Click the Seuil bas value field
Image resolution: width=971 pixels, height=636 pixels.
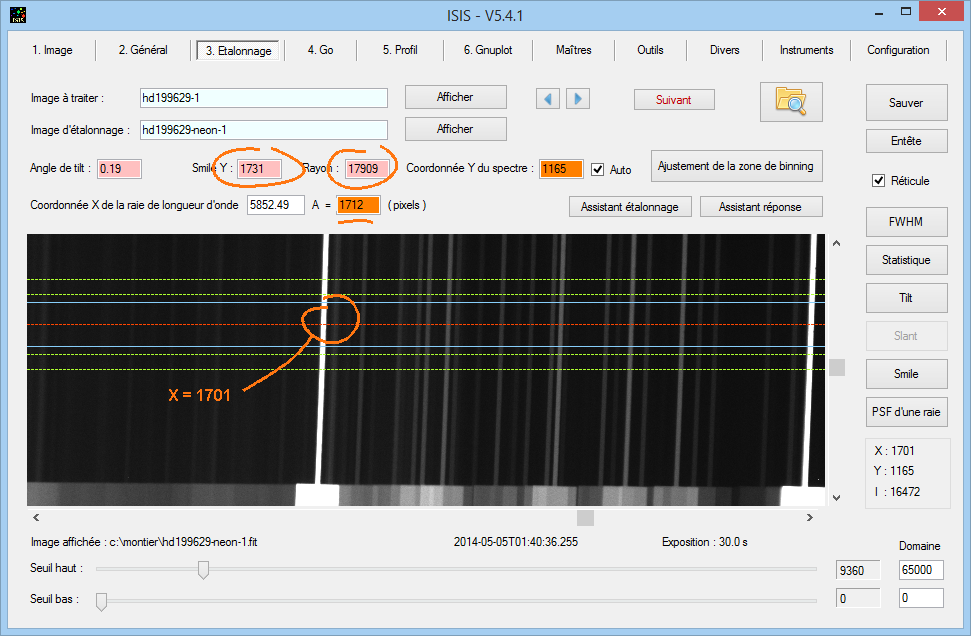858,598
